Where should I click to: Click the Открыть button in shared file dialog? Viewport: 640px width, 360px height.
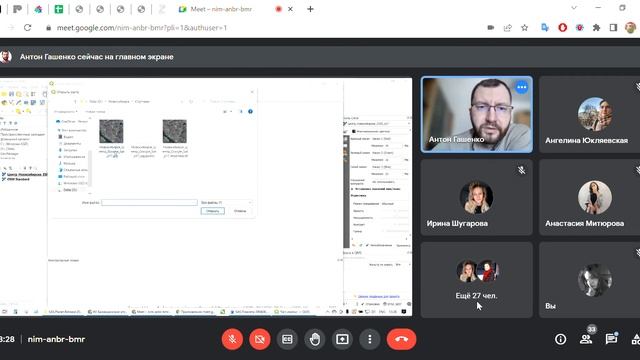pos(213,211)
